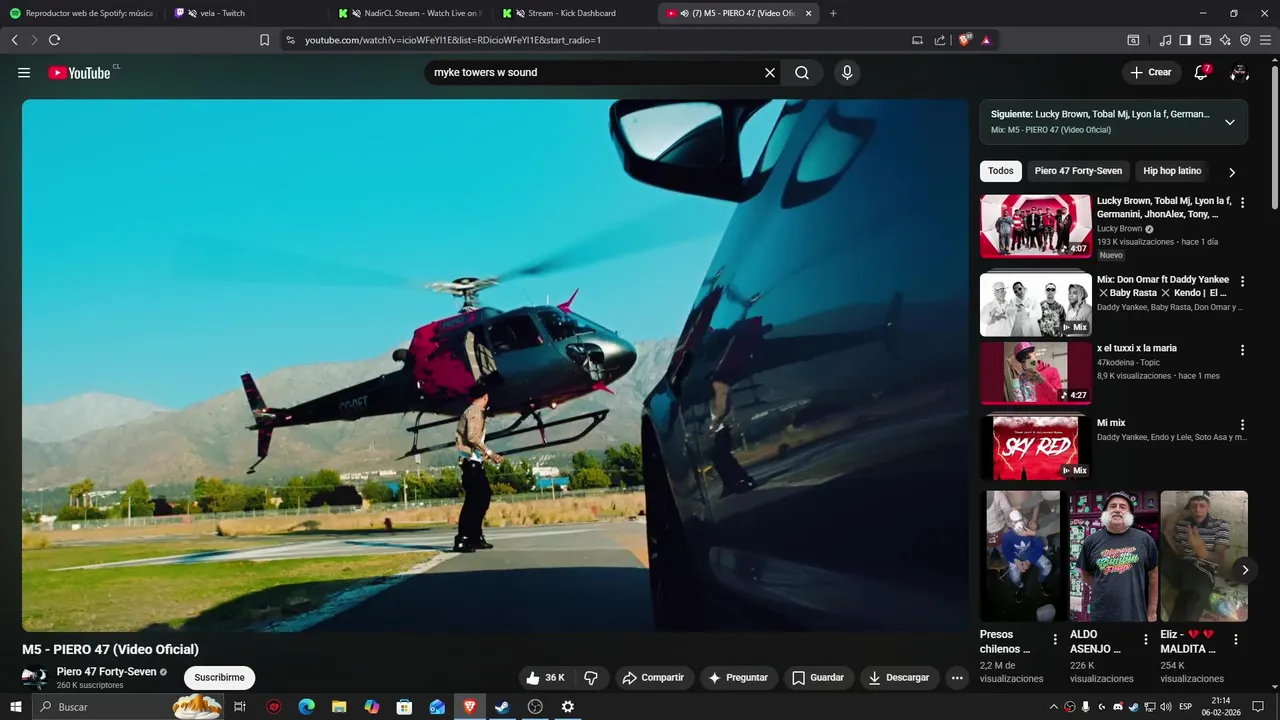The width and height of the screenshot is (1280, 720).
Task: Open options for ALDO ASENJO short
Action: click(x=1146, y=640)
